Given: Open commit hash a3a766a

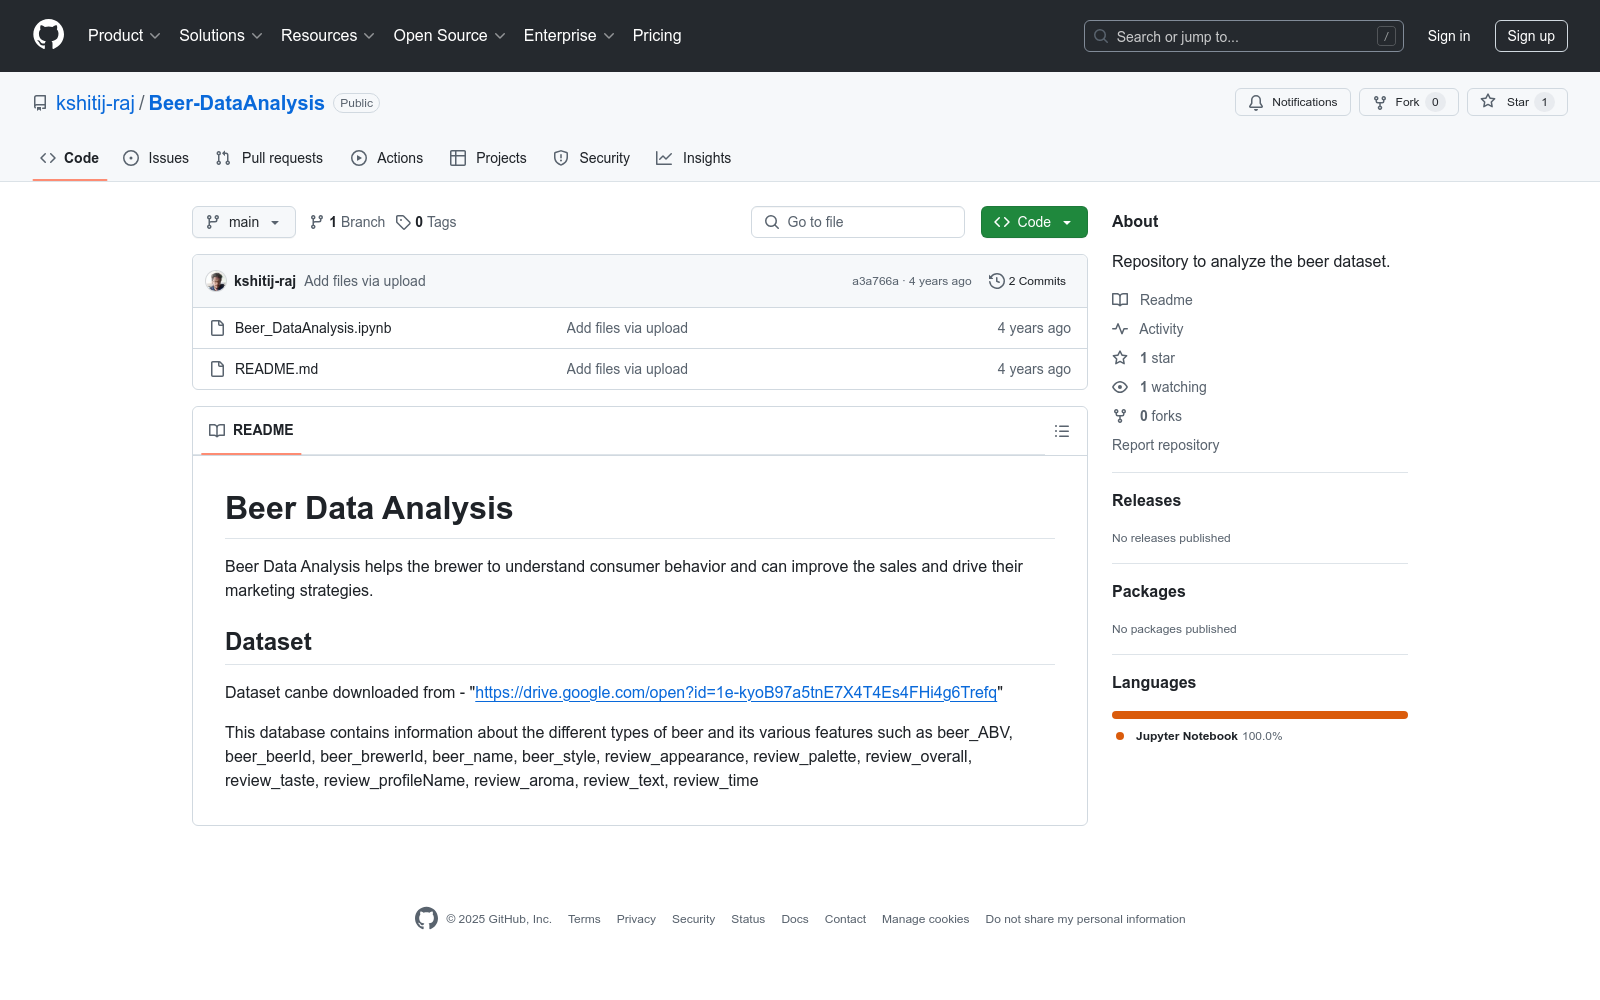Looking at the screenshot, I should coord(875,281).
